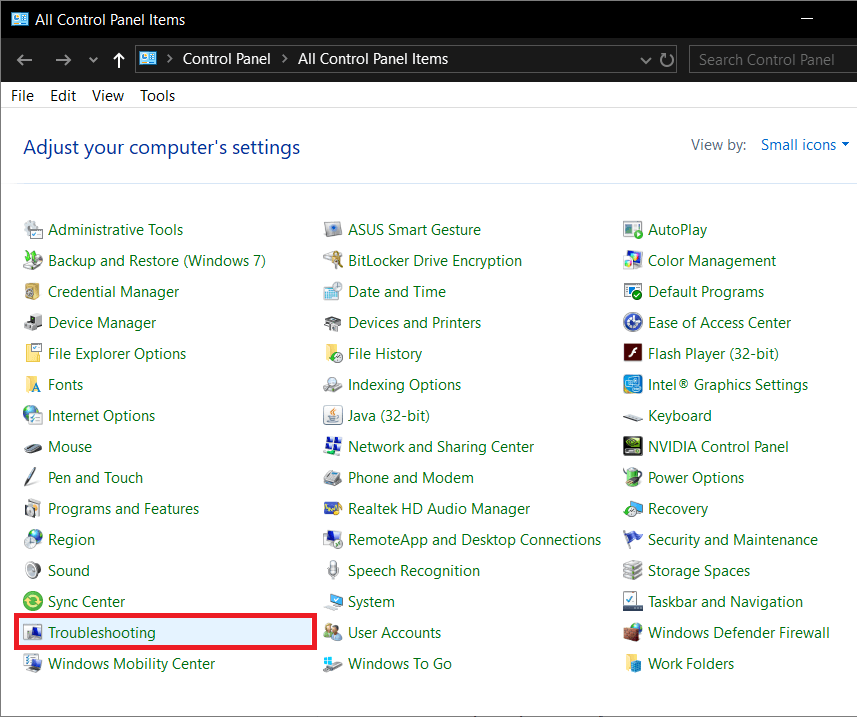Open the Flash Player (32-bit) icon
Viewport: 857px width, 717px height.
pos(632,354)
